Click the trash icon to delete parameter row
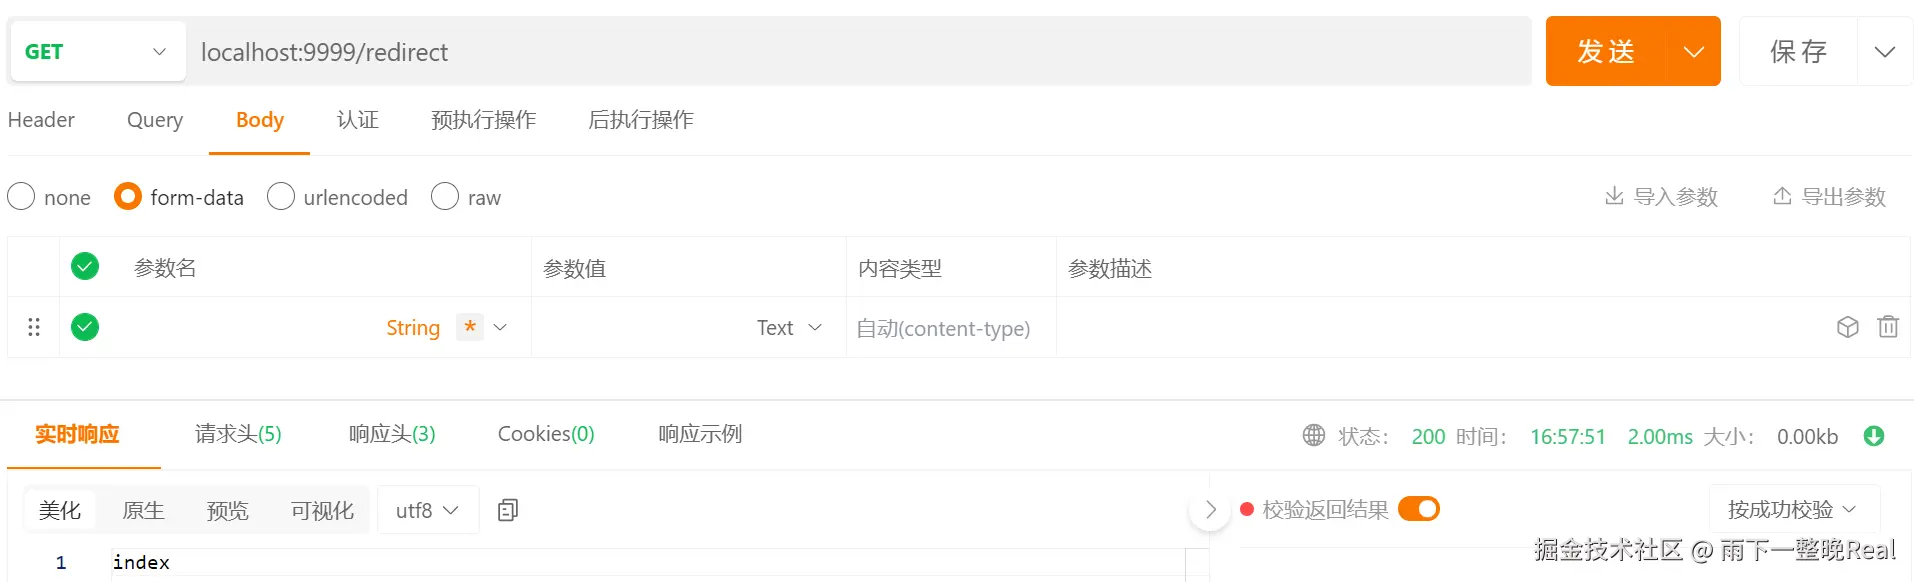The height and width of the screenshot is (582, 1914). click(x=1887, y=327)
